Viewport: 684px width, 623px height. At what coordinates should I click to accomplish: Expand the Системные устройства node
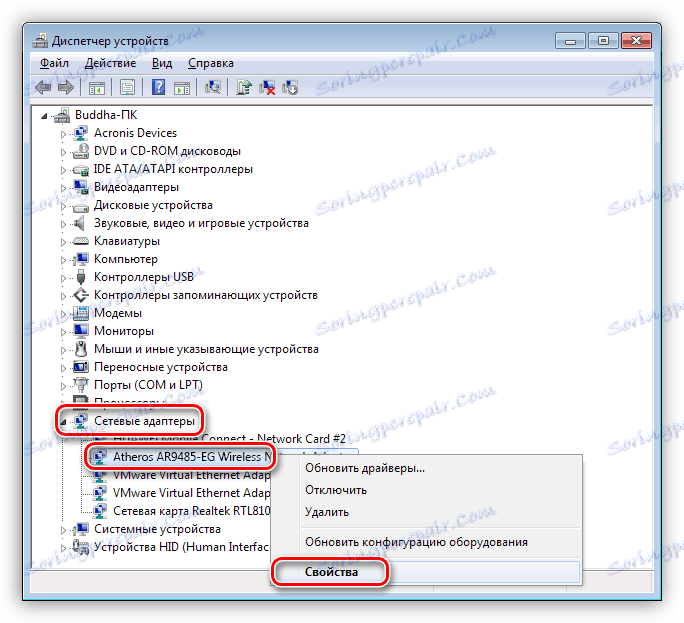pyautogui.click(x=63, y=530)
